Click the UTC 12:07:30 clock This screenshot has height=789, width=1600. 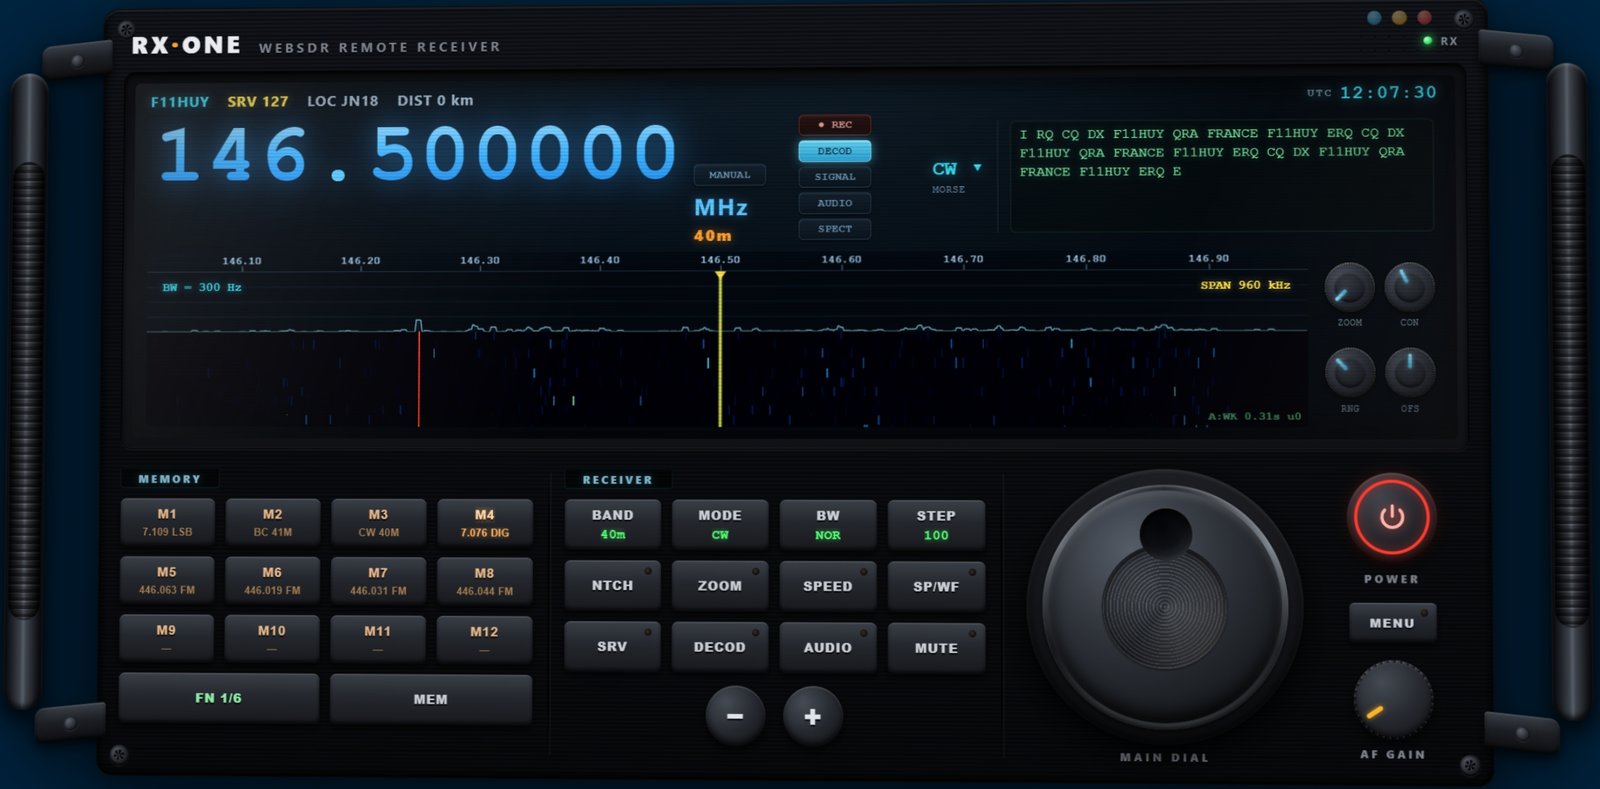click(x=1372, y=92)
